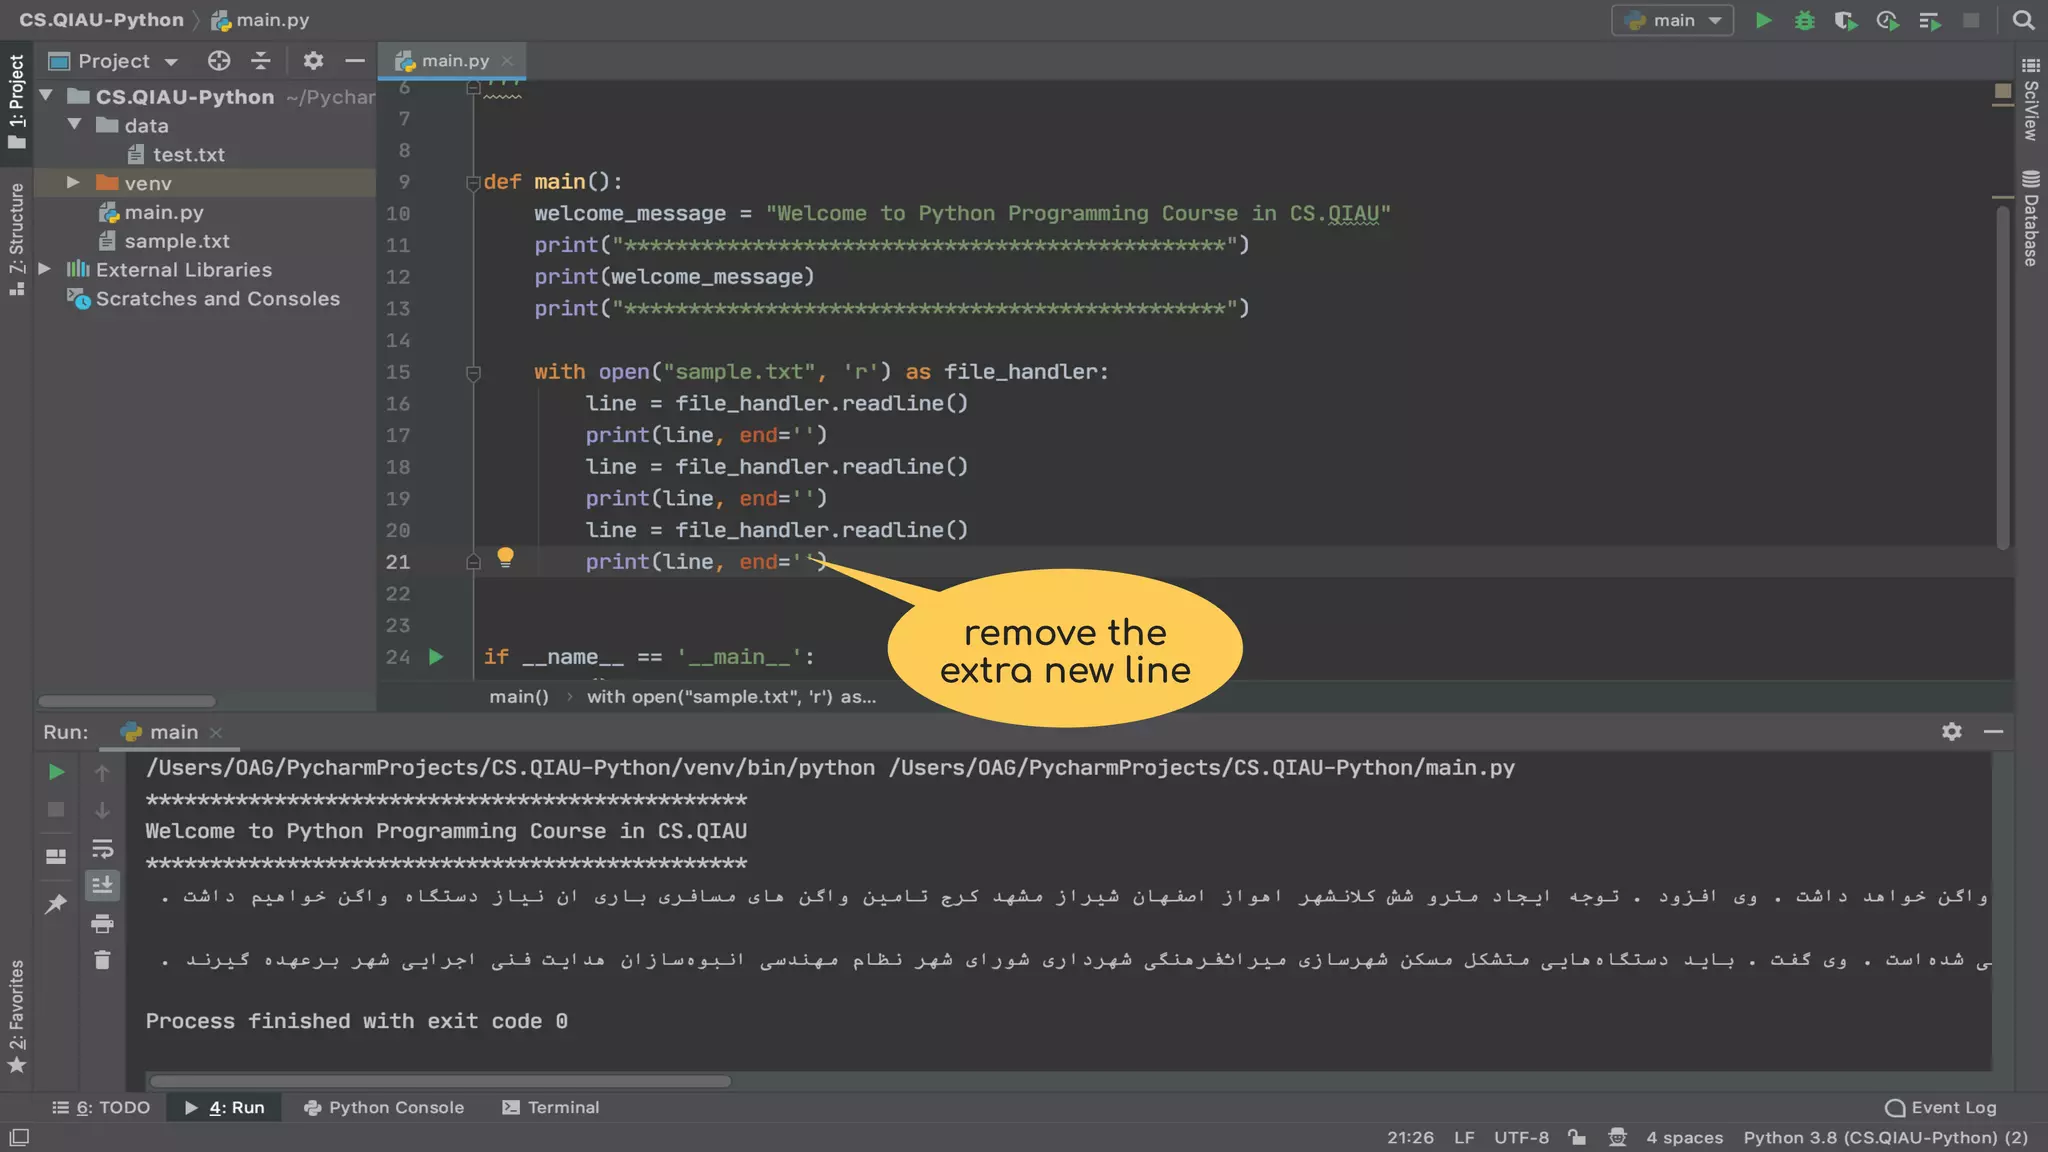2048x1152 pixels.
Task: Click the Python 3.8 interpreter selector
Action: (x=1885, y=1137)
